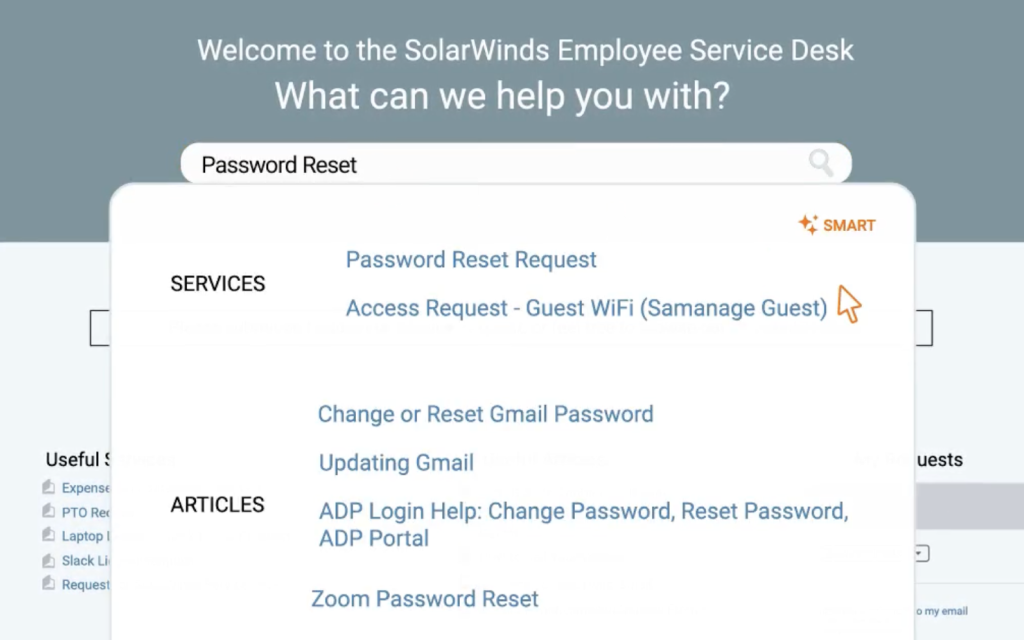
Task: Open the Expense useful service link
Action: click(x=86, y=488)
